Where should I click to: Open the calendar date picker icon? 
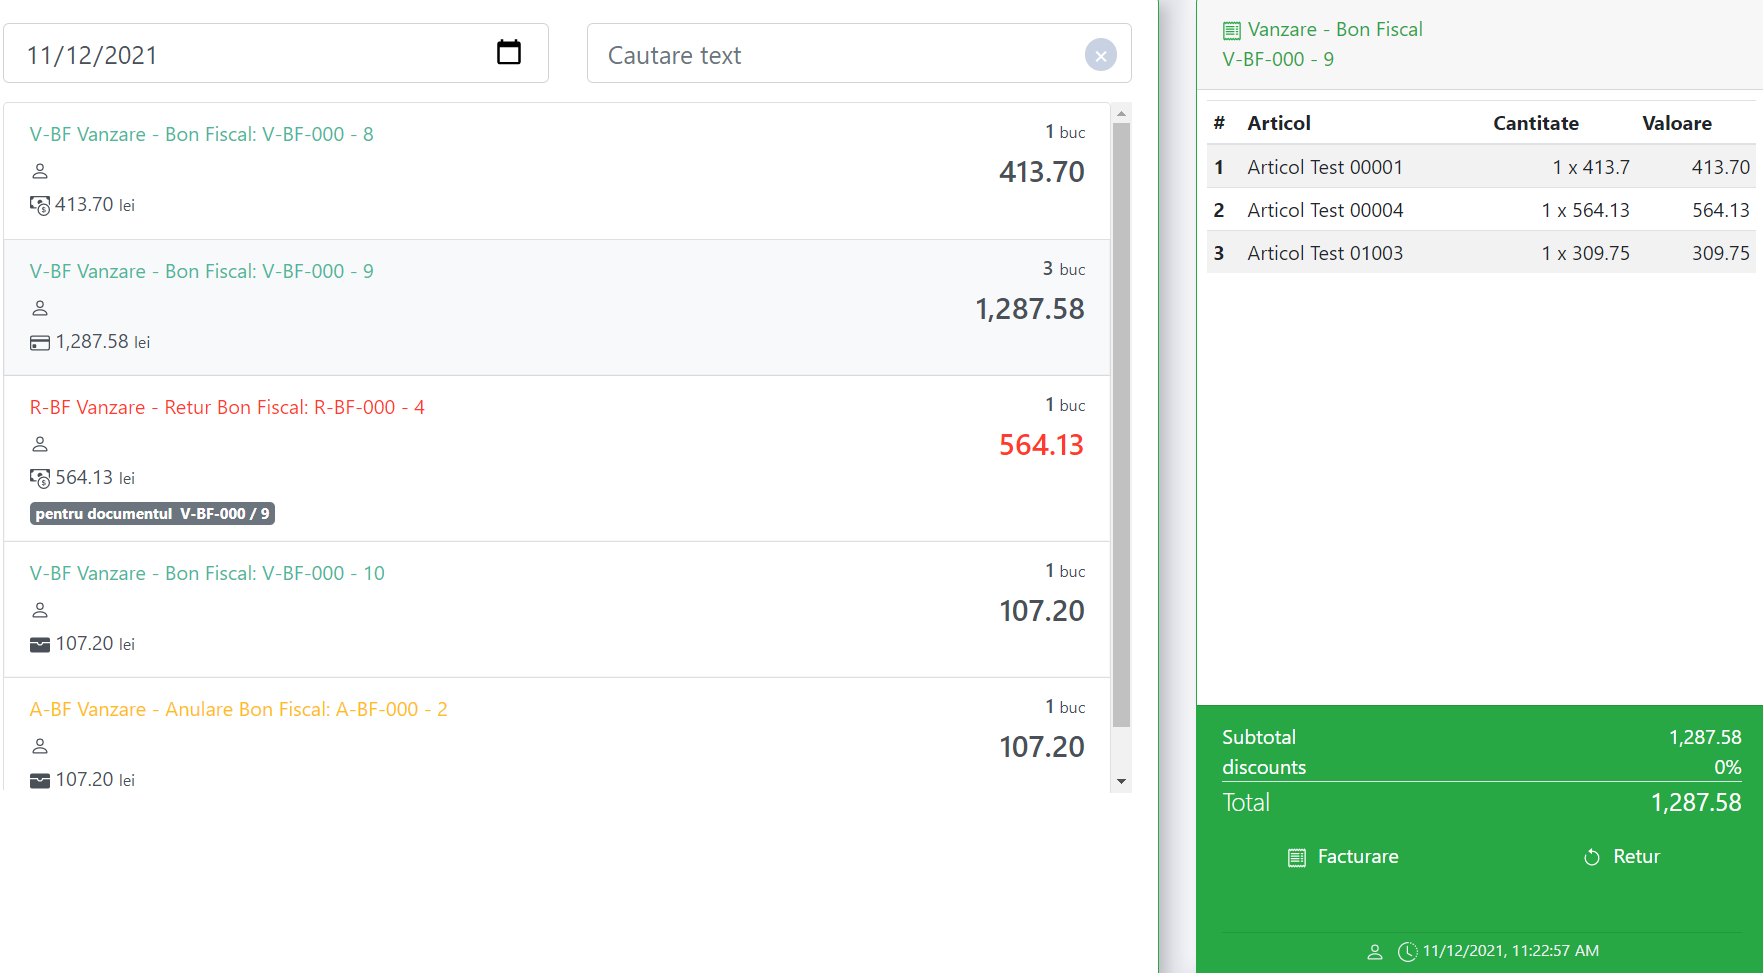[x=509, y=52]
